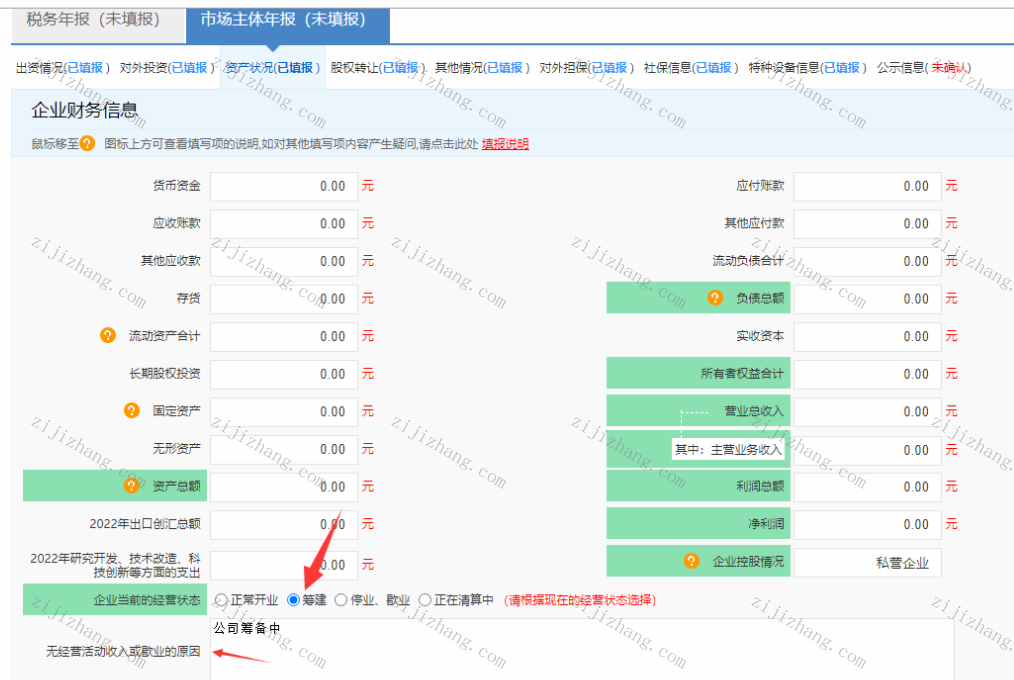Open 公示信息 (未确认) section
Screen dimensions: 1014x680
click(x=924, y=68)
